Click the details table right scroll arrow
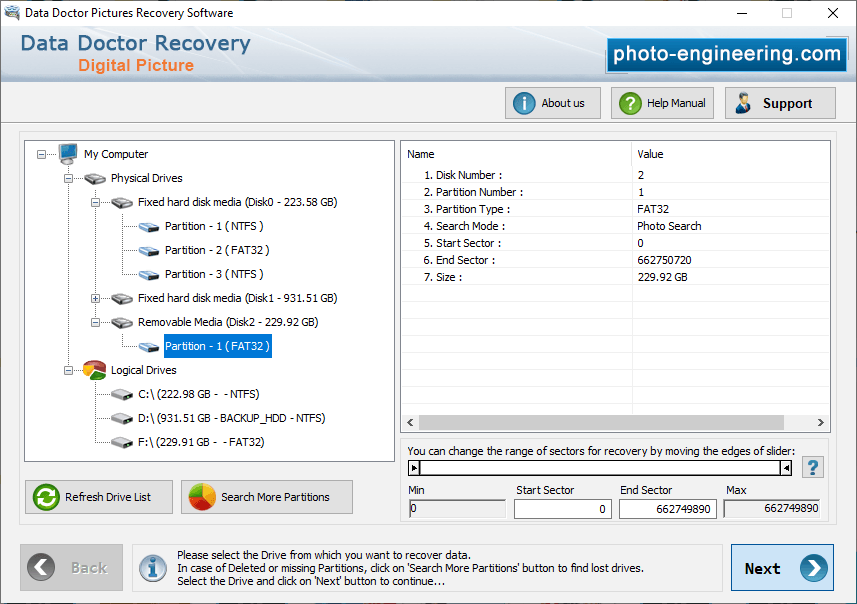857x604 pixels. point(820,423)
